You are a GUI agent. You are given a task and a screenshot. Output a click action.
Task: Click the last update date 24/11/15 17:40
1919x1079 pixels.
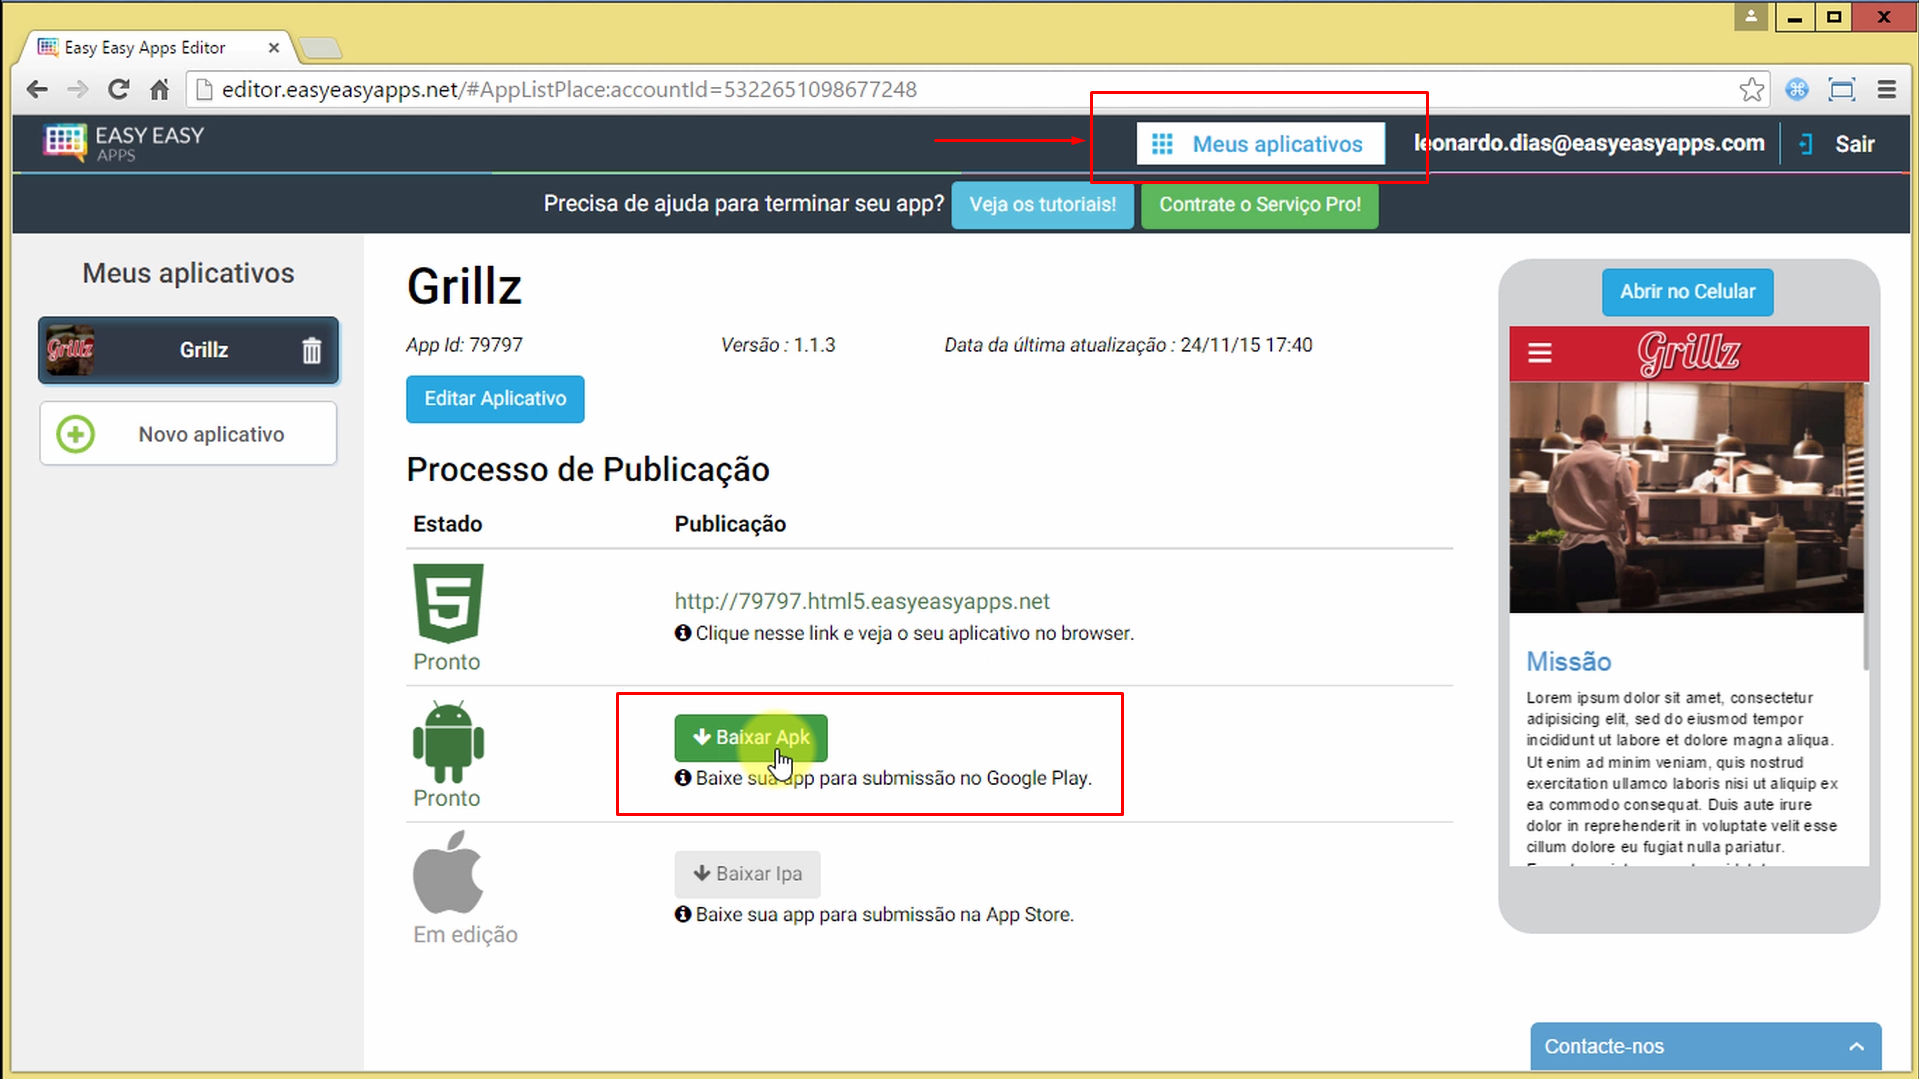click(1246, 345)
